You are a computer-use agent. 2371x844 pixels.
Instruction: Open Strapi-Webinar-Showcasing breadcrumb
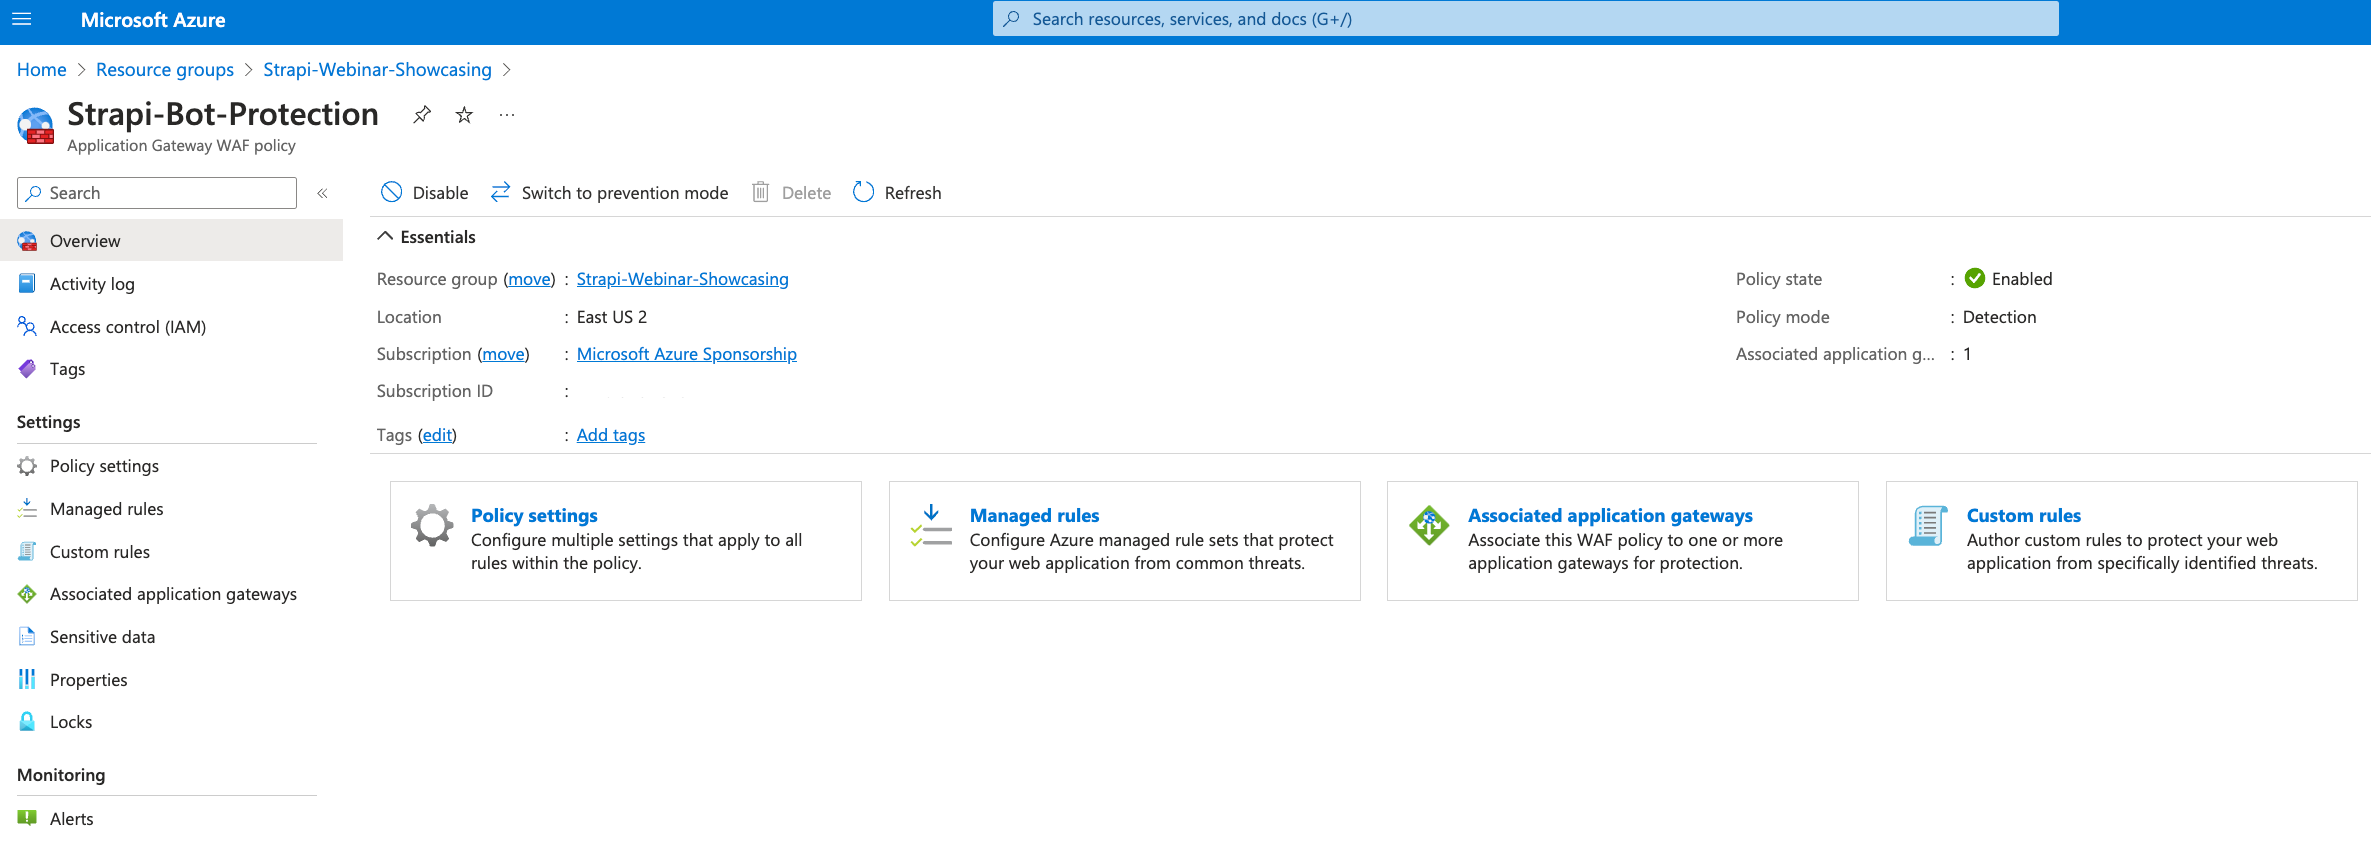point(377,69)
